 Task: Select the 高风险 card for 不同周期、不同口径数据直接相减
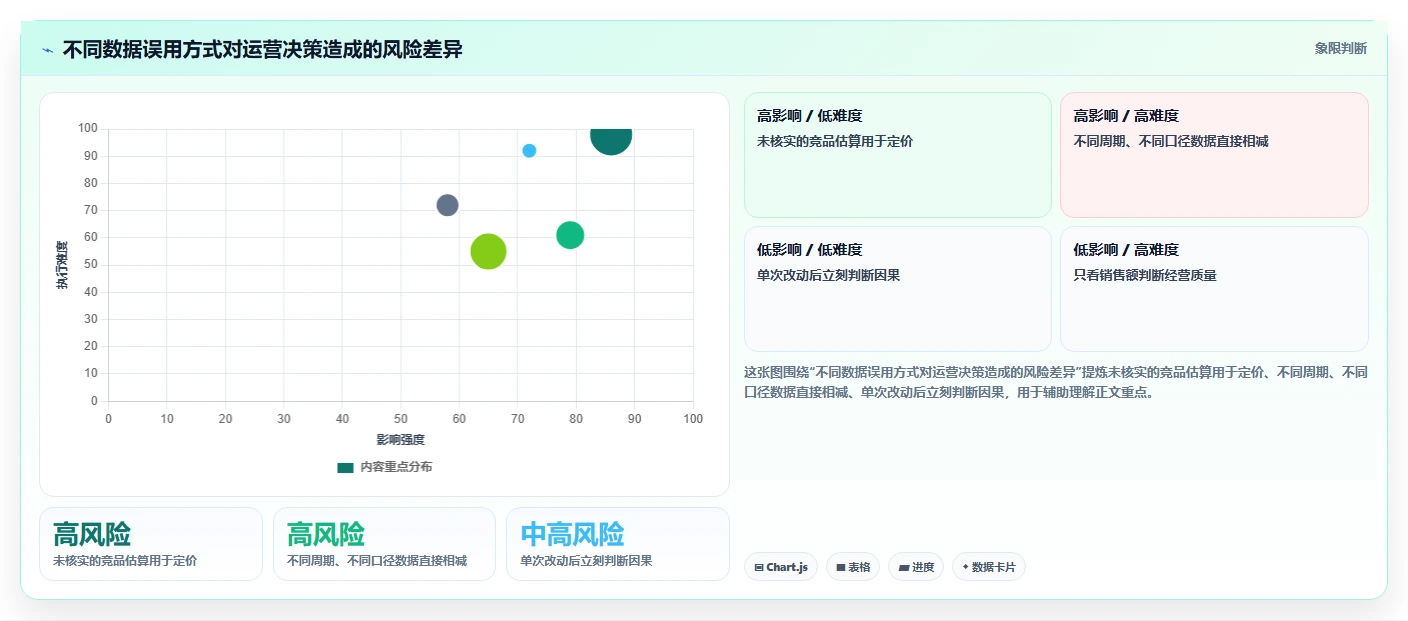(384, 544)
